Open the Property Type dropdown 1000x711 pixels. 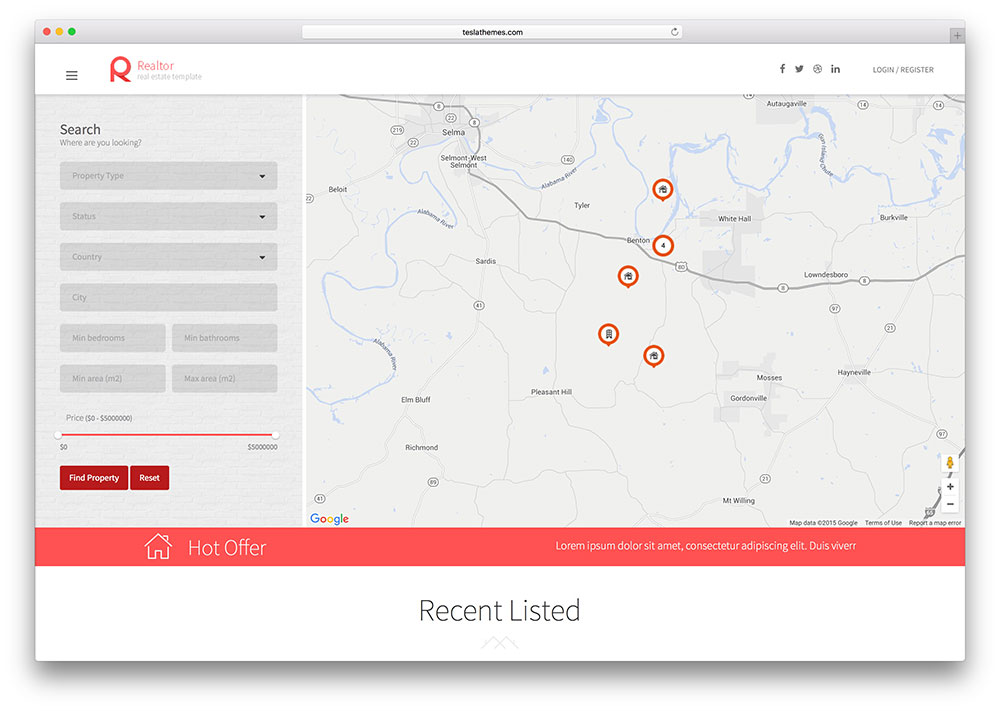click(x=168, y=176)
